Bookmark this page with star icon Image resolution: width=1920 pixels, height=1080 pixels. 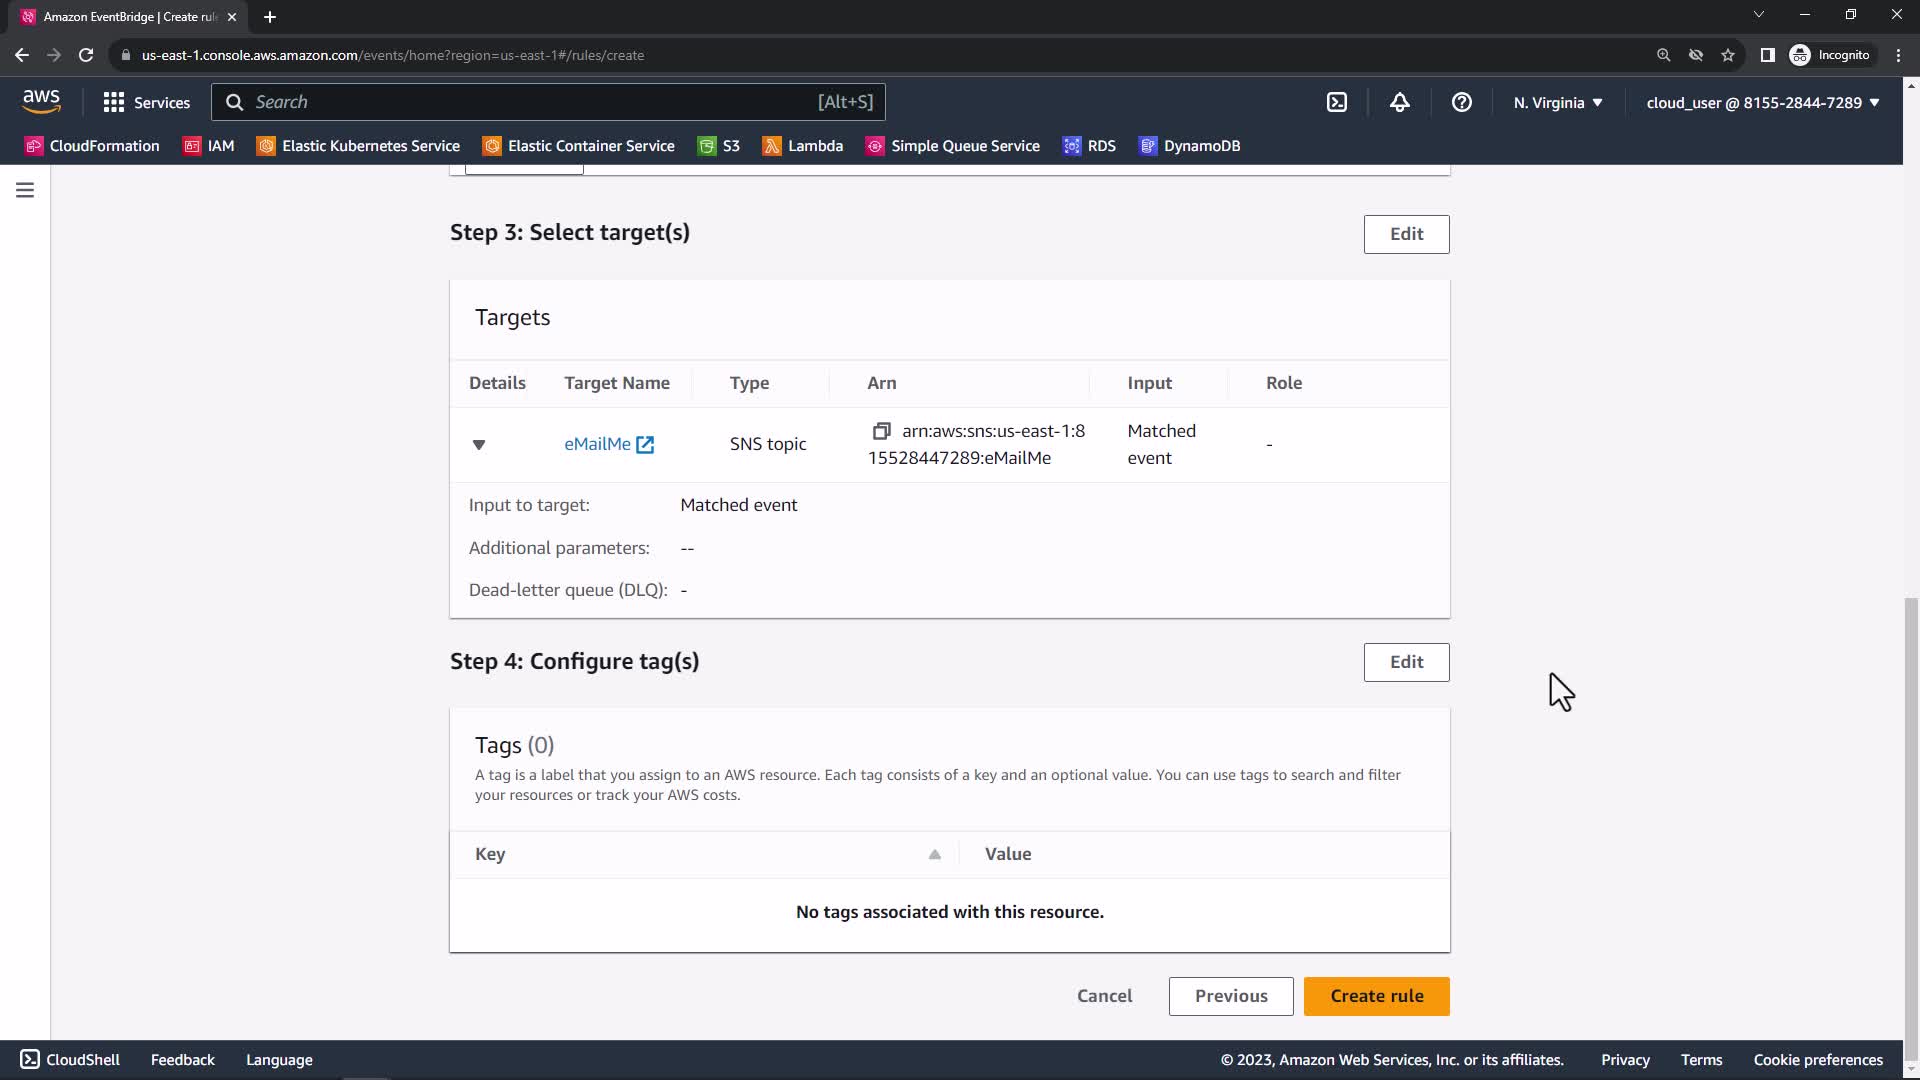click(x=1727, y=55)
